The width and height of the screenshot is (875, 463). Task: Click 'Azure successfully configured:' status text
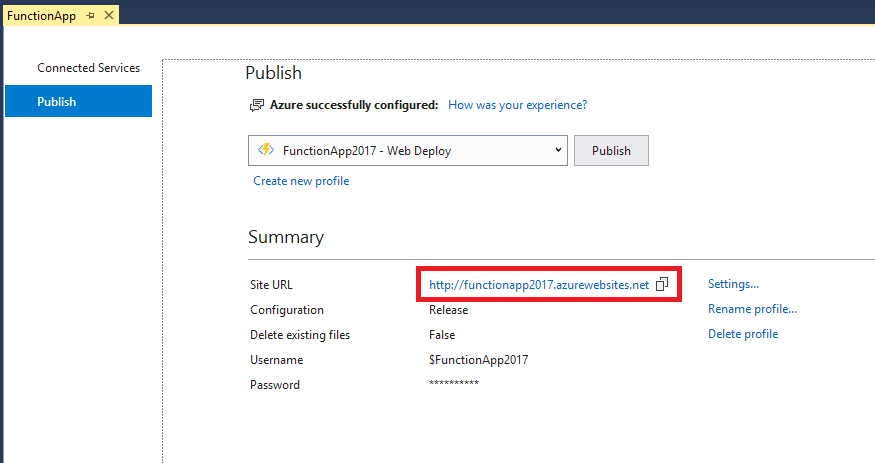pyautogui.click(x=354, y=105)
